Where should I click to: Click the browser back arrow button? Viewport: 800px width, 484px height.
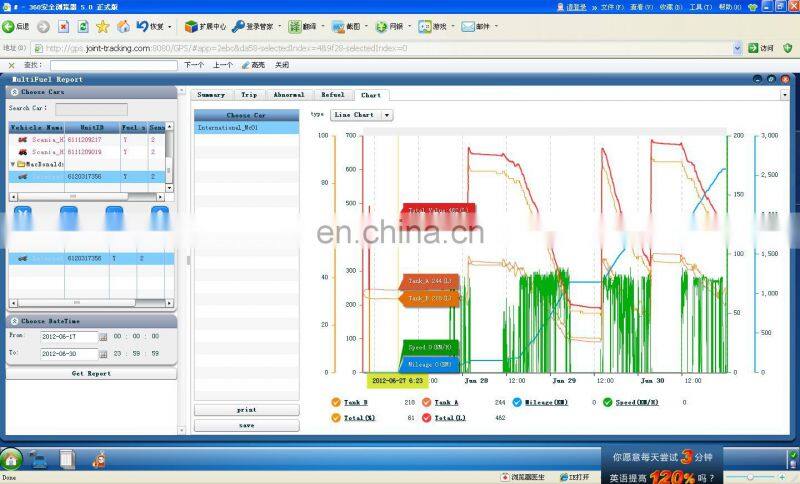click(9, 26)
